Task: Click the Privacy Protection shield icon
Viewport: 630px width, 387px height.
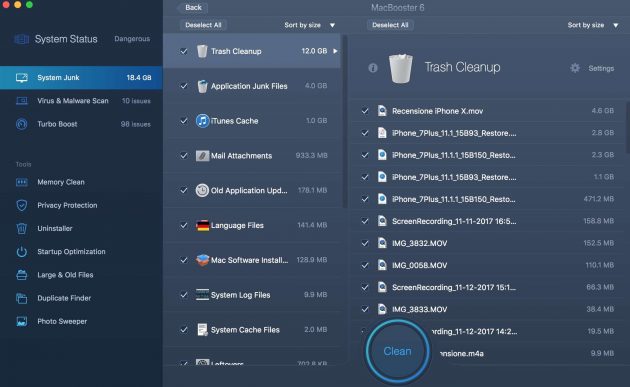Action: [22, 205]
